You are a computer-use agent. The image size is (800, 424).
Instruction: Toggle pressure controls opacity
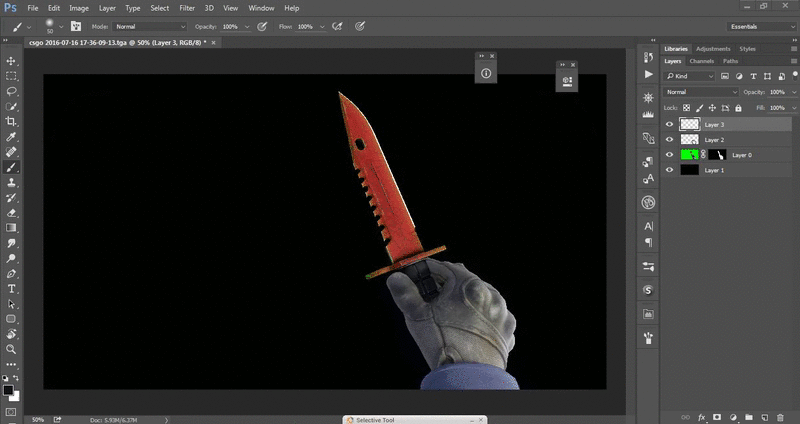(262, 27)
